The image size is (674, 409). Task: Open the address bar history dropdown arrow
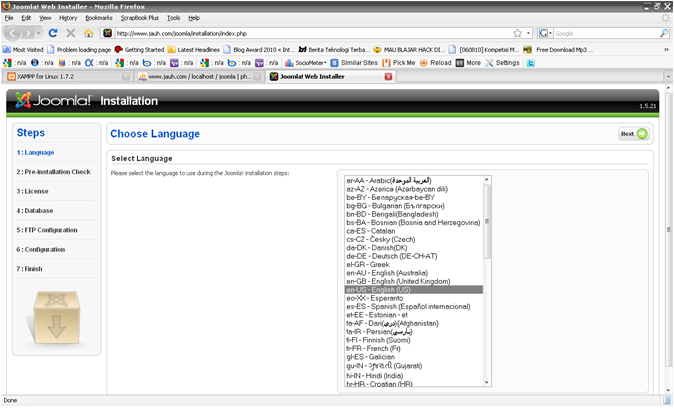528,33
